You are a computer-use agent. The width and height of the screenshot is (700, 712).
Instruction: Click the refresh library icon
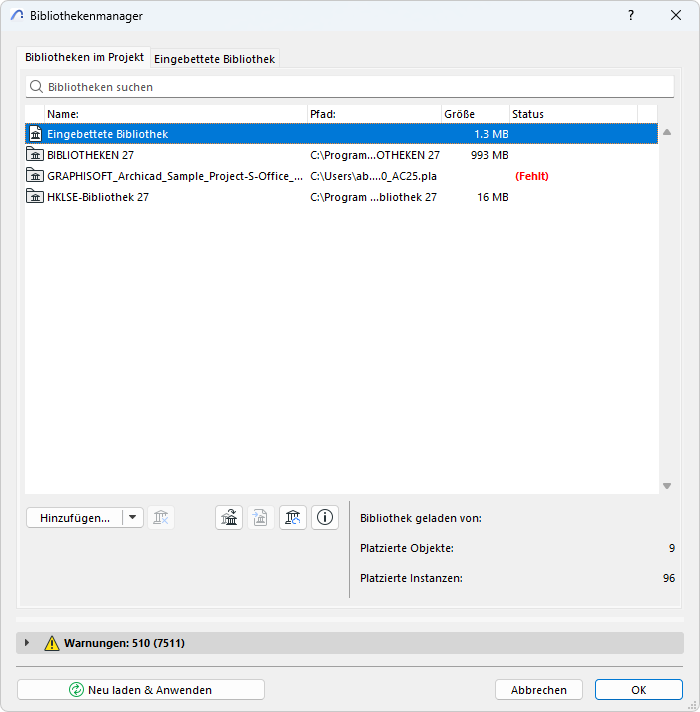[293, 518]
